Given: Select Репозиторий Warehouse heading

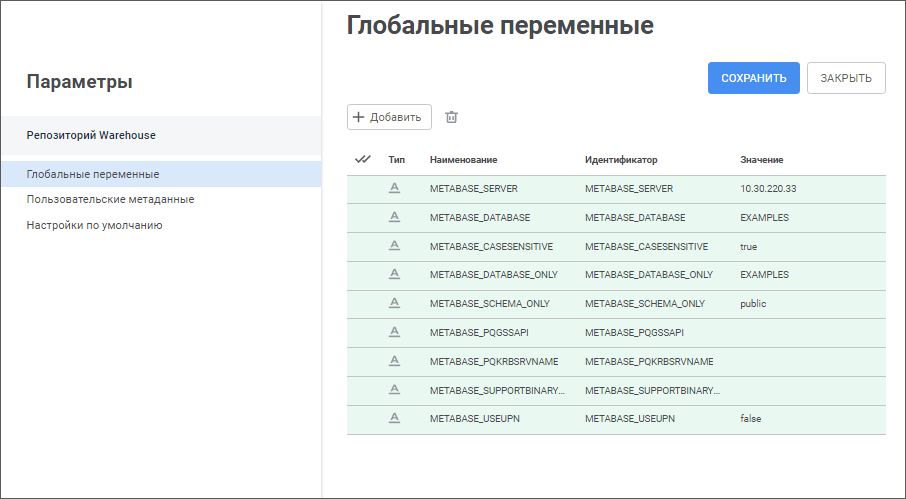Looking at the screenshot, I should (91, 135).
